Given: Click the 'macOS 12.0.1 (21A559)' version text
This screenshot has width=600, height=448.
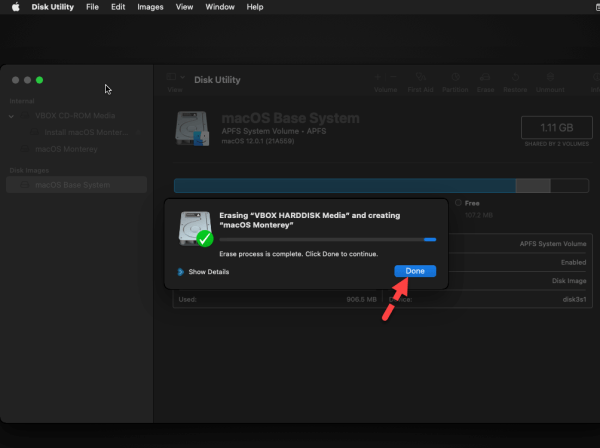Looking at the screenshot, I should pos(258,141).
